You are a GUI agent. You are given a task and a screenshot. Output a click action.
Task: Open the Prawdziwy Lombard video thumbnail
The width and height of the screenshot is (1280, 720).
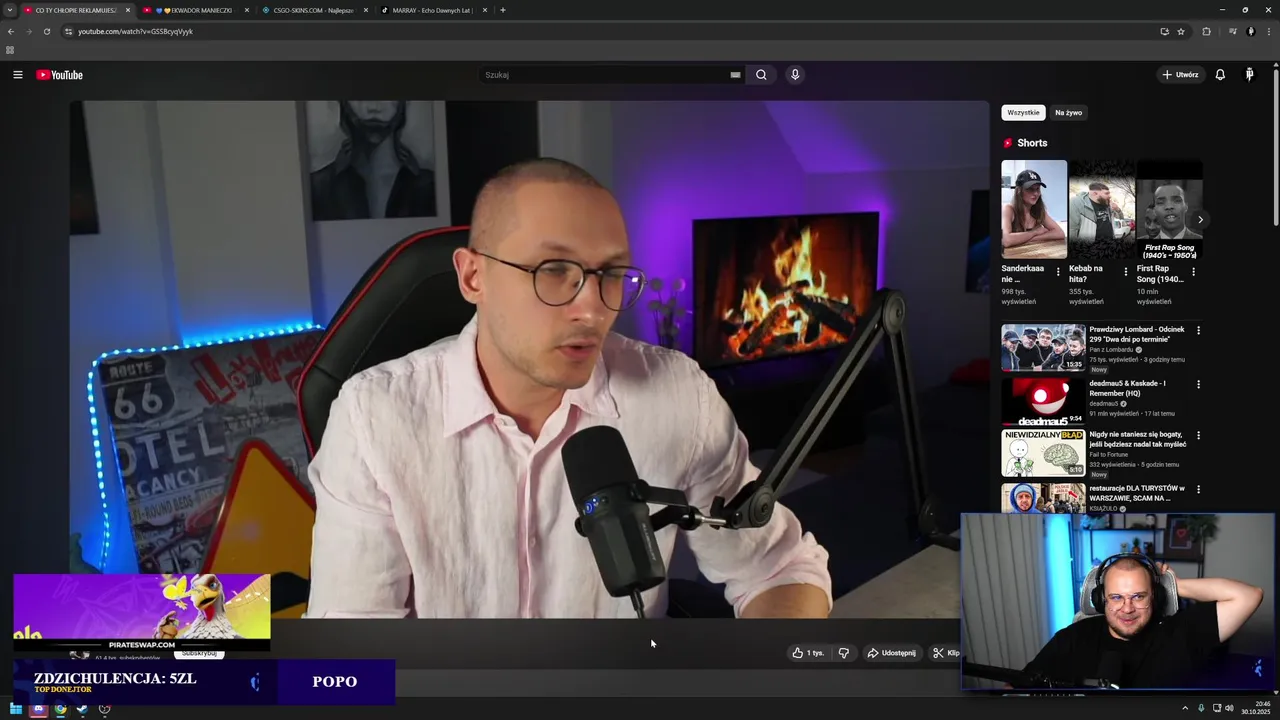click(1043, 347)
